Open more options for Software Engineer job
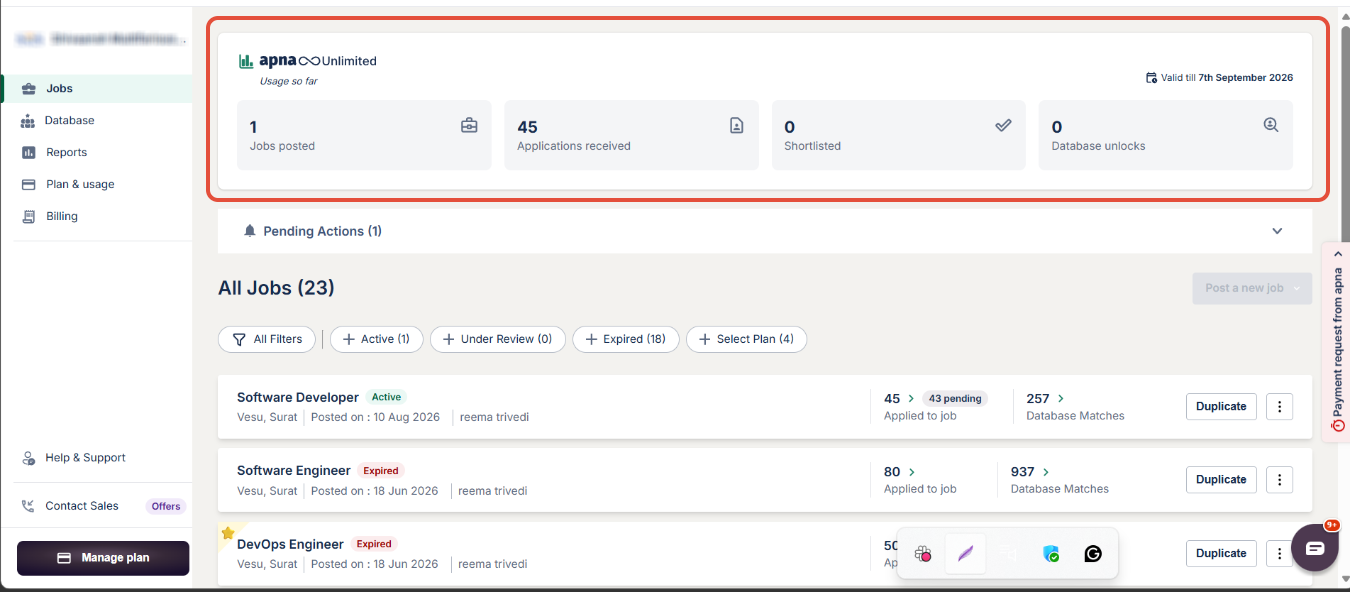 click(x=1280, y=479)
